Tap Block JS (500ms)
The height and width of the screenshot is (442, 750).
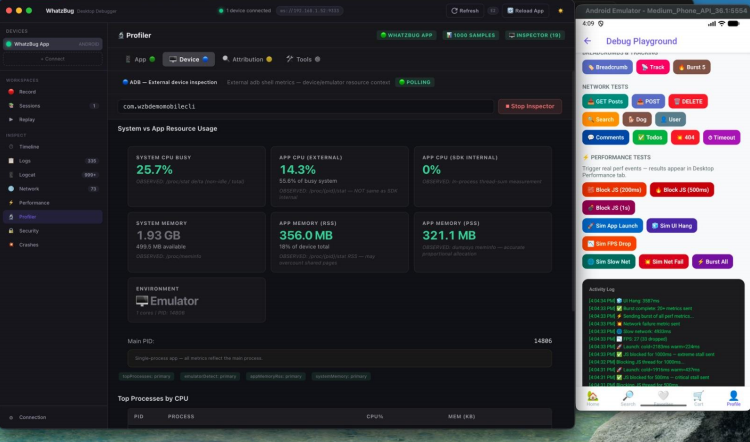(682, 190)
